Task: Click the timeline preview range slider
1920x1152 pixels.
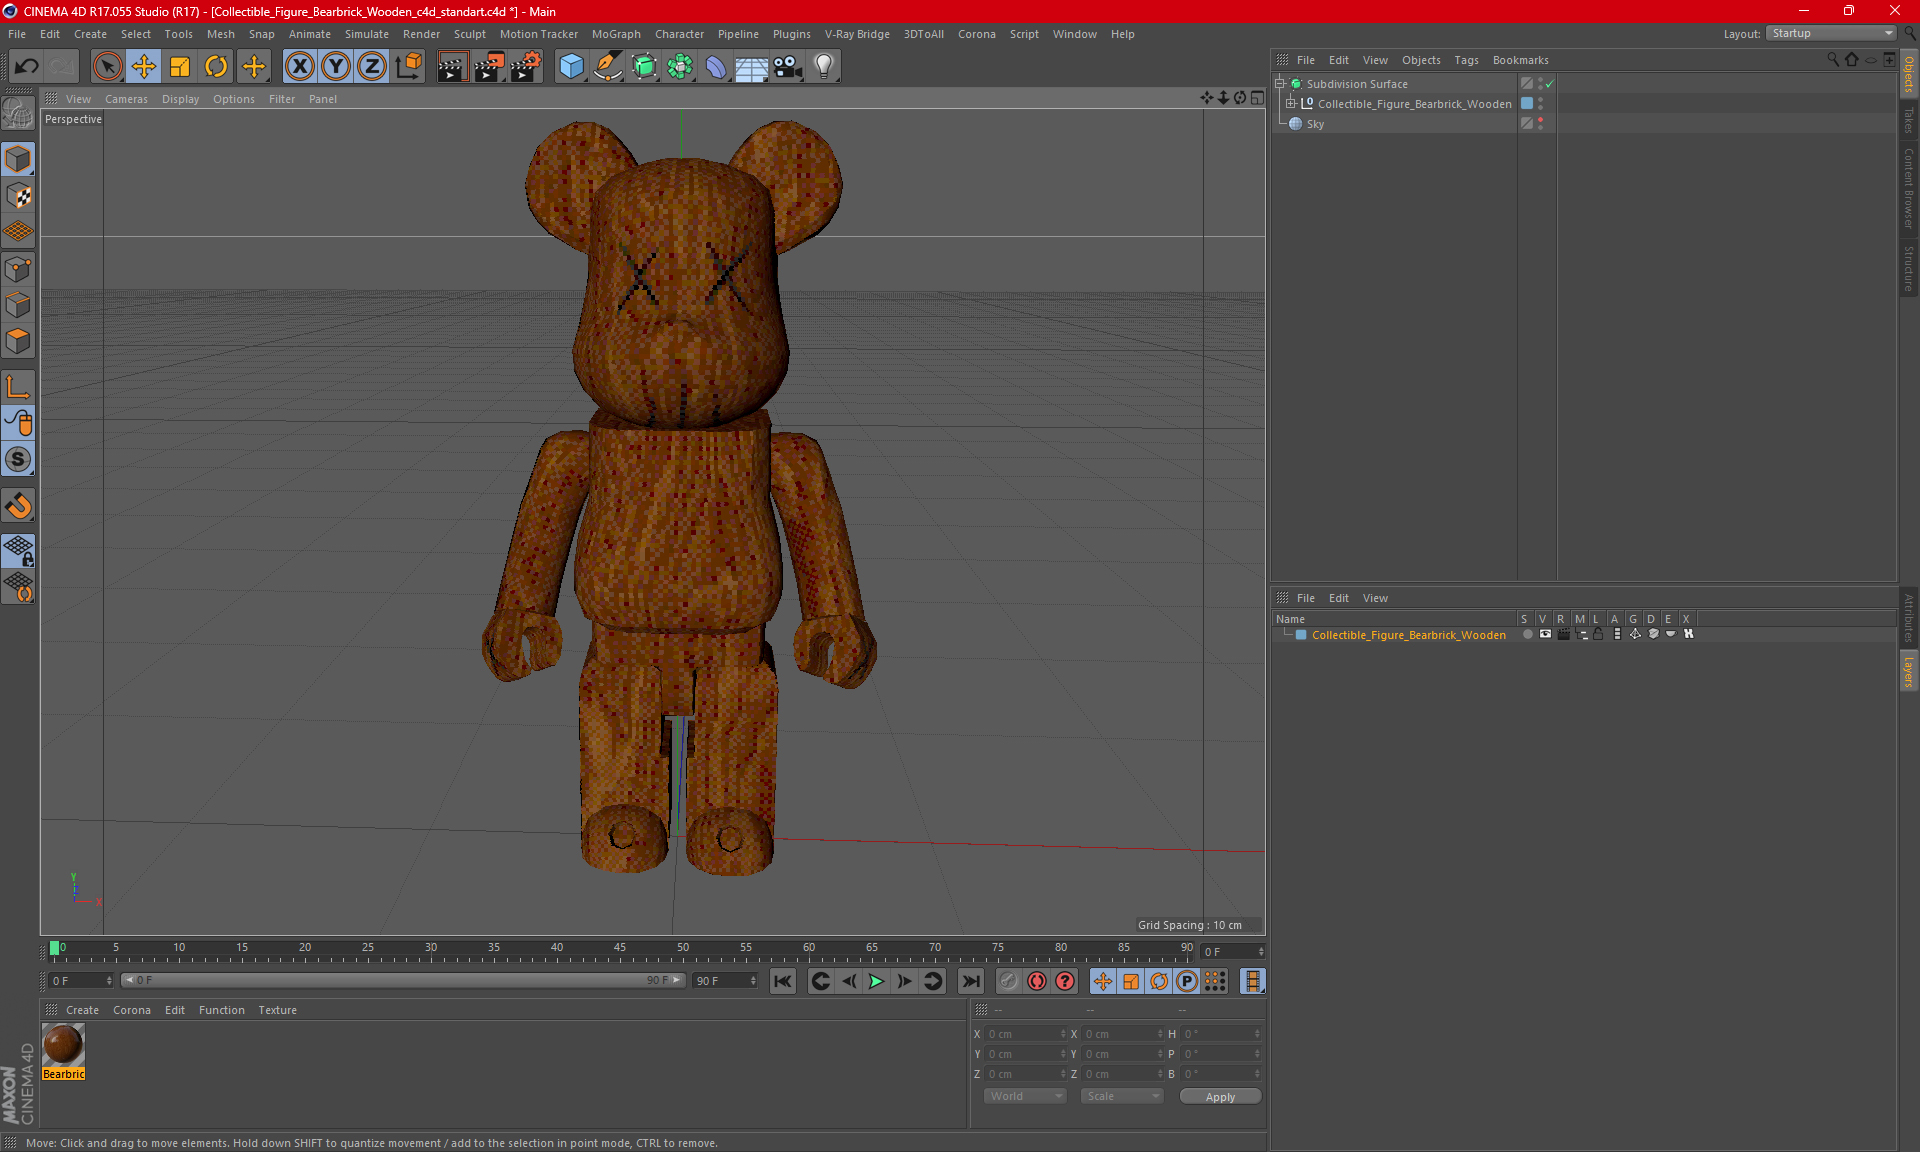Action: click(404, 980)
